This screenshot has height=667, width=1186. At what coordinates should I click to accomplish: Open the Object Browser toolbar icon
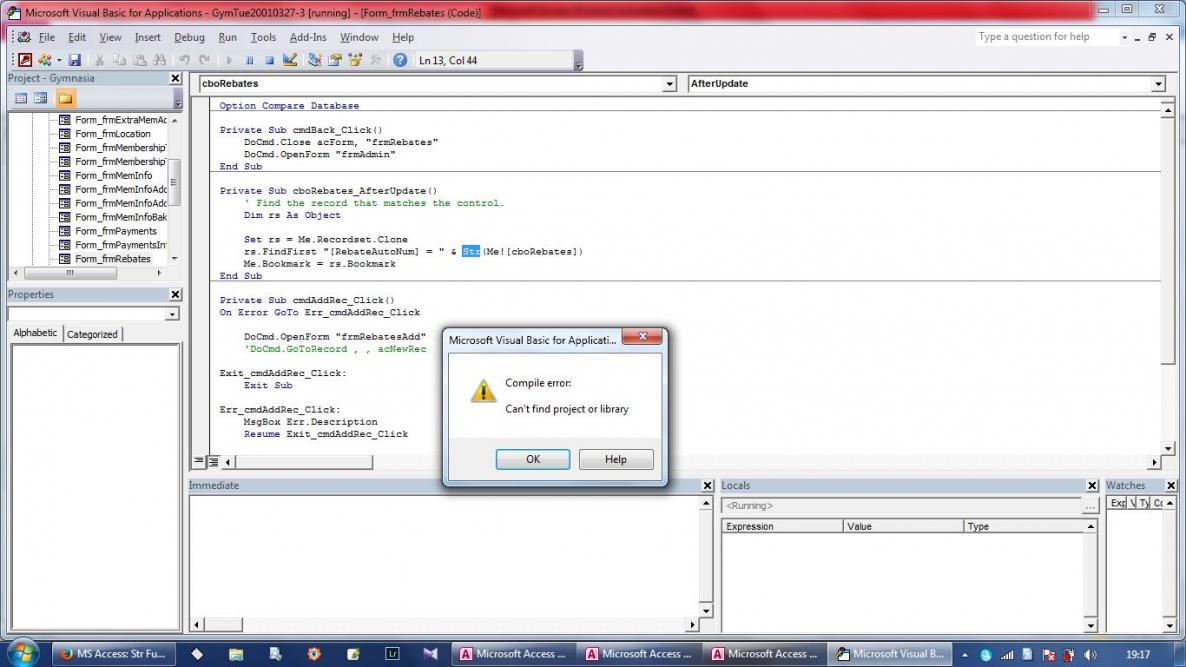click(x=355, y=60)
